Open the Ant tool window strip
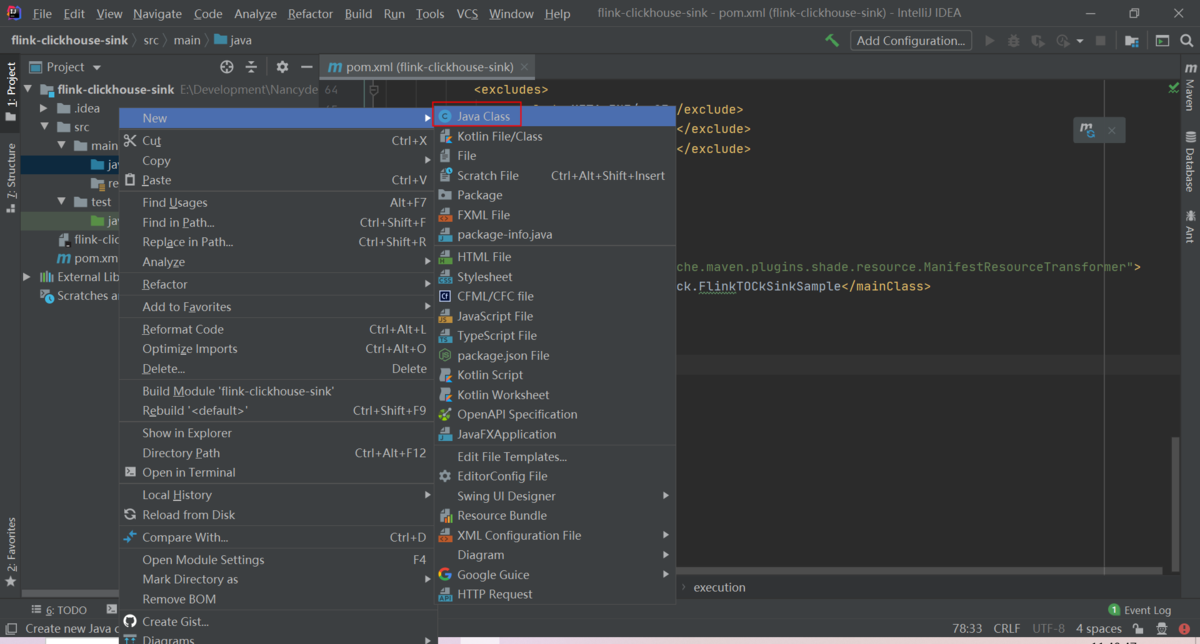The height and width of the screenshot is (644, 1200). point(1190,226)
